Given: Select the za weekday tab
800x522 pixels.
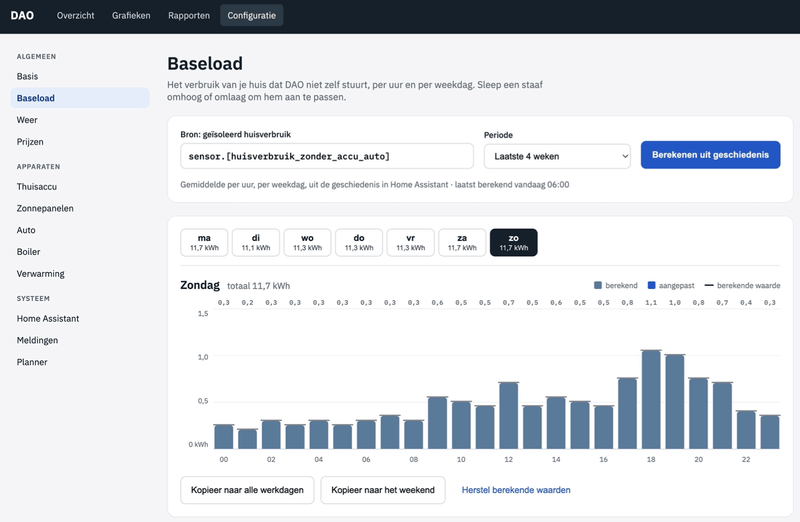Looking at the screenshot, I should coord(462,242).
